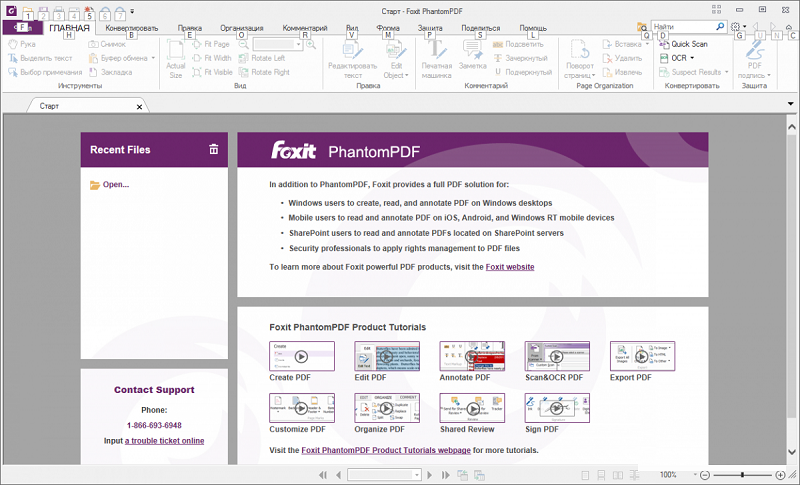Open the trouble ticket online link
This screenshot has width=800, height=485.
click(x=165, y=441)
